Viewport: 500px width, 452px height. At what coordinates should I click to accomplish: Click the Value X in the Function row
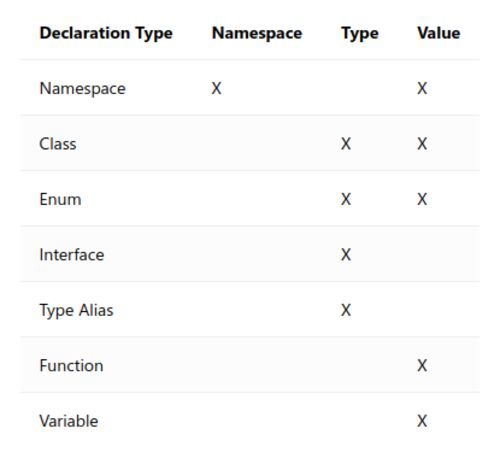422,366
